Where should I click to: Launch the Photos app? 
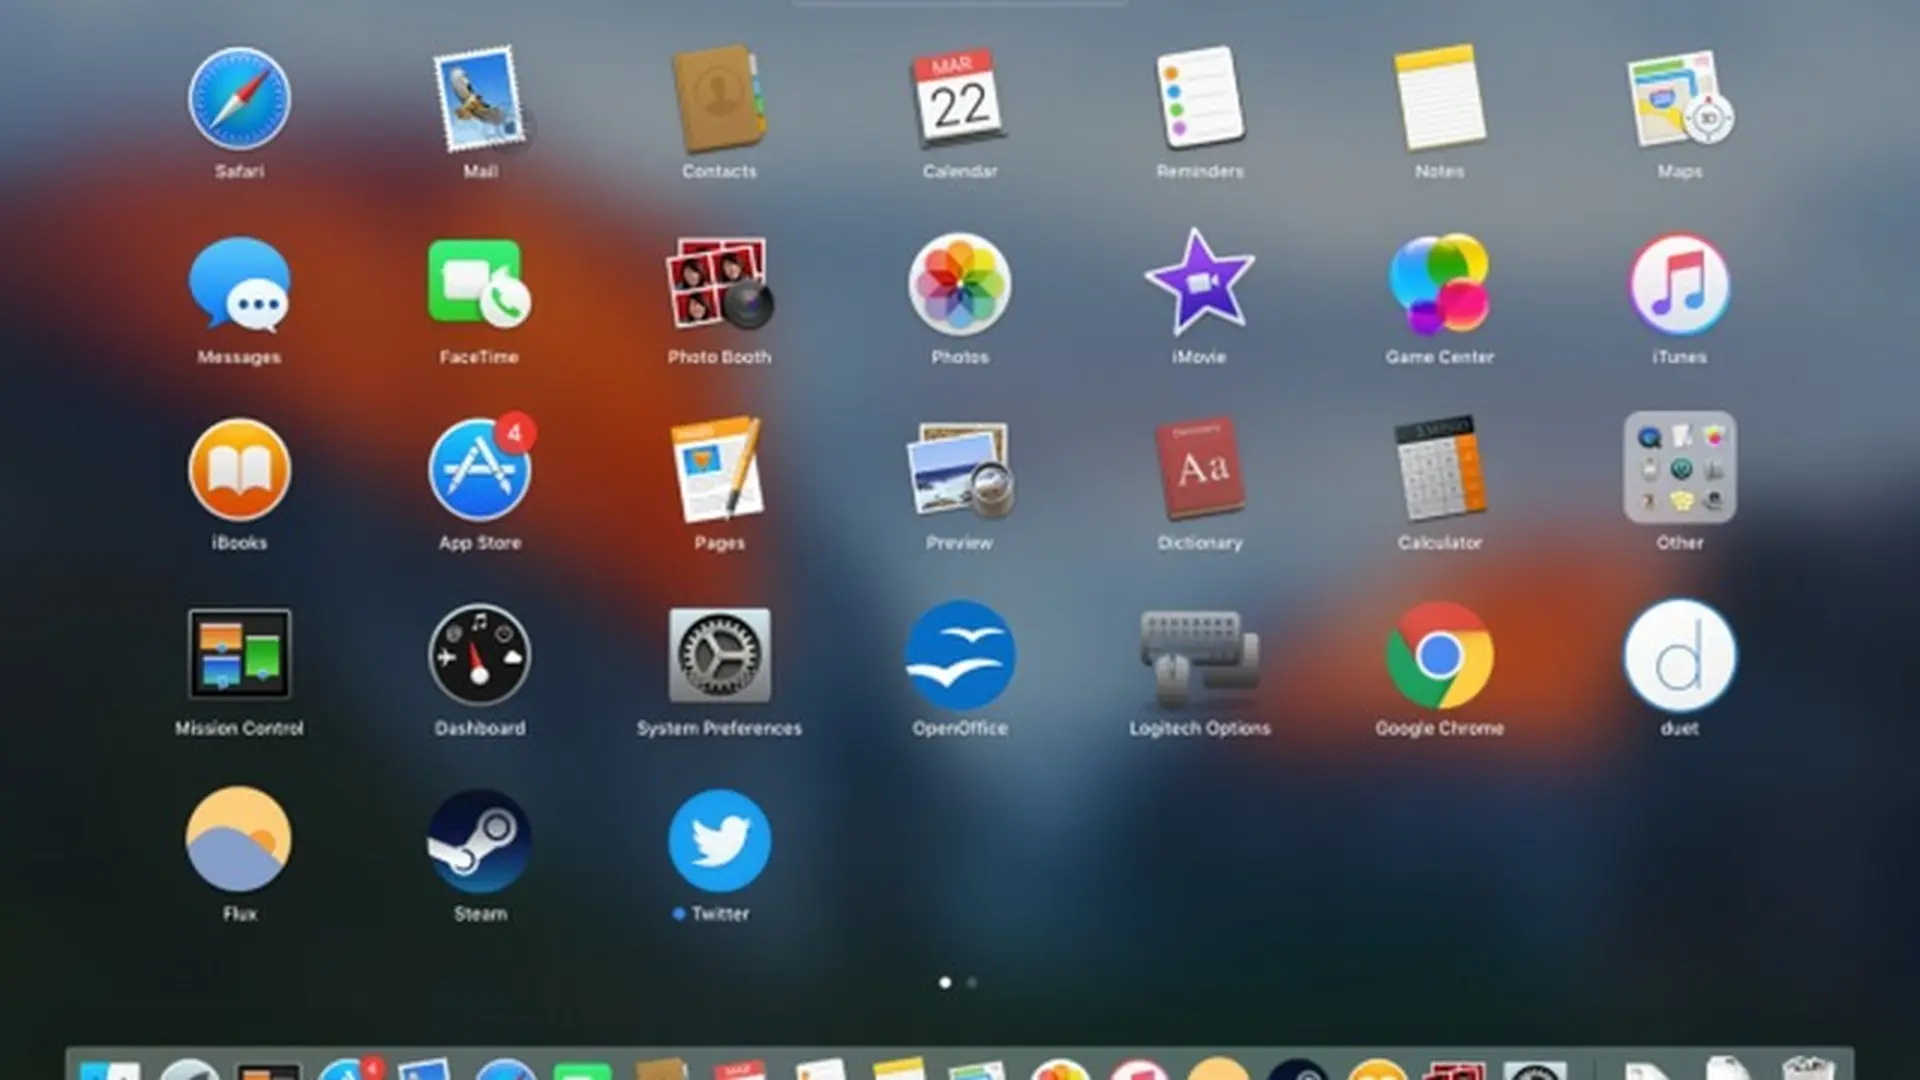(959, 285)
